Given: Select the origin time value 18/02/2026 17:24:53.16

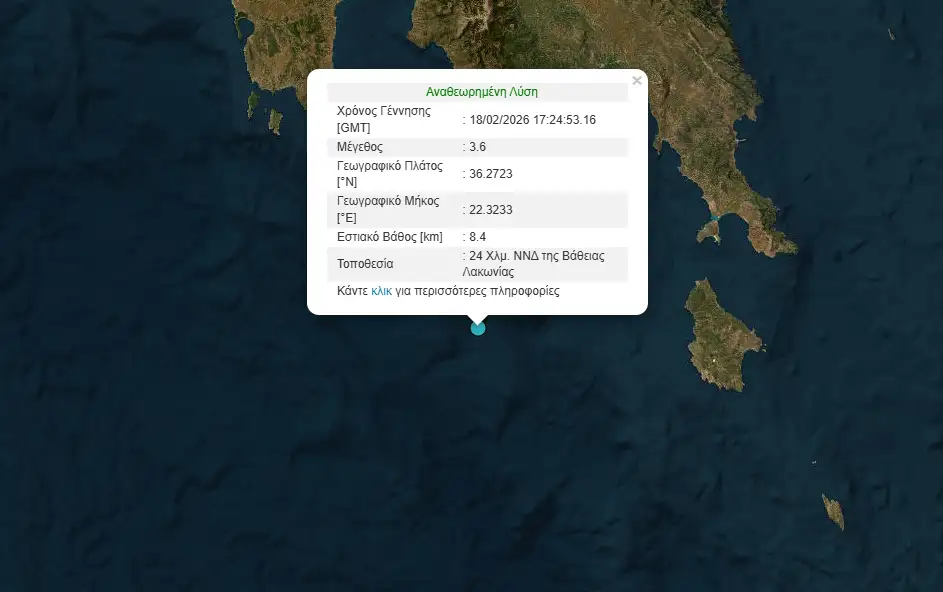Looking at the screenshot, I should click(x=532, y=120).
